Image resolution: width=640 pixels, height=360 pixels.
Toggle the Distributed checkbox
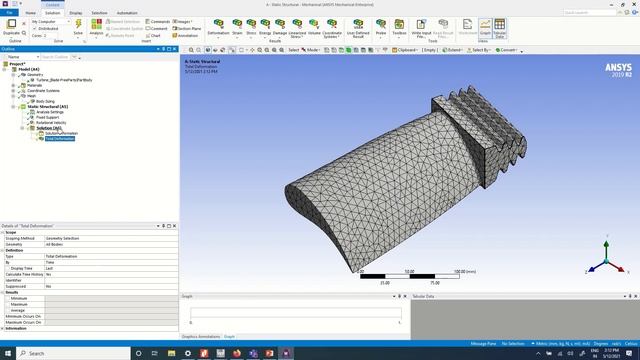35,29
